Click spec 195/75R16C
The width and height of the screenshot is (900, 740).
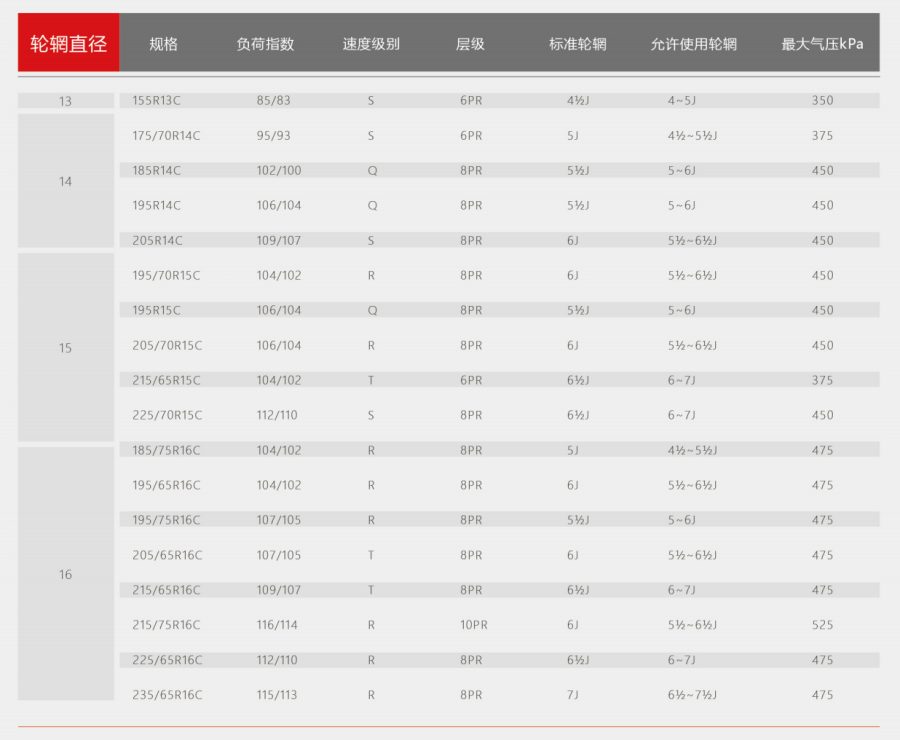point(166,520)
